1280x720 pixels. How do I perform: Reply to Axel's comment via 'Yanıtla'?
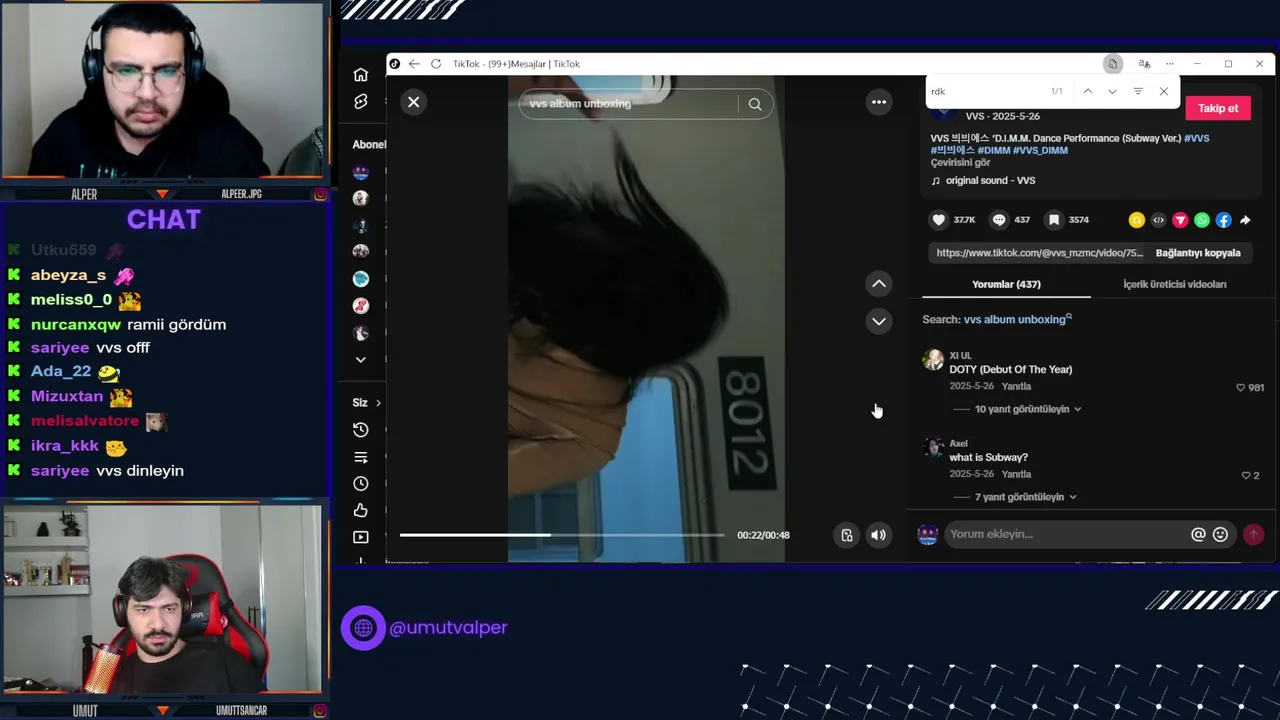coord(1016,474)
